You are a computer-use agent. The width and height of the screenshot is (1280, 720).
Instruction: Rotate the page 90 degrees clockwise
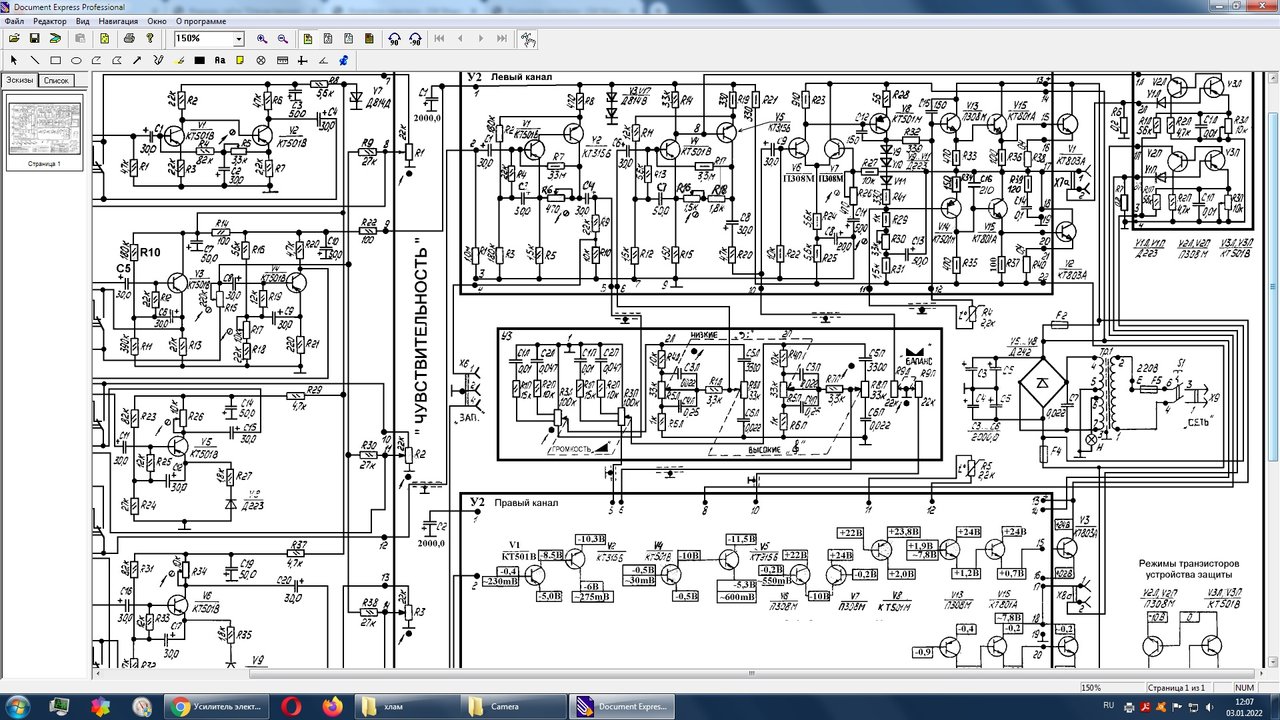[394, 39]
